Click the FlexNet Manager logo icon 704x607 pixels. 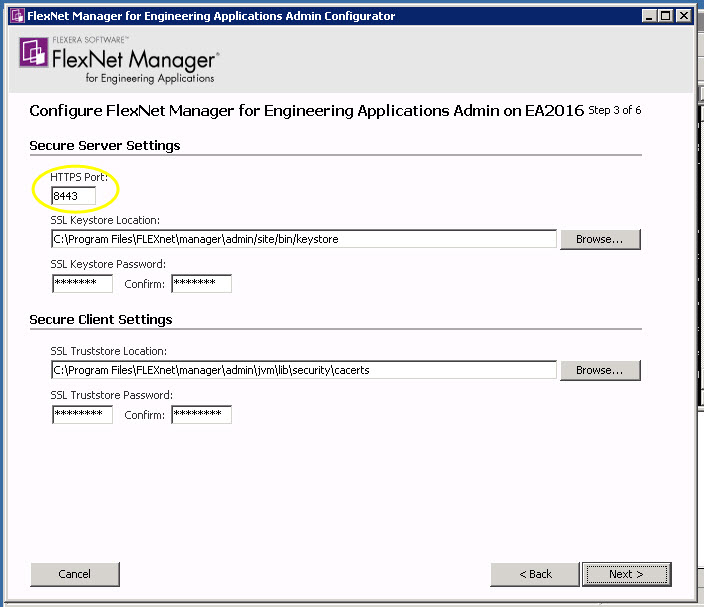point(33,53)
